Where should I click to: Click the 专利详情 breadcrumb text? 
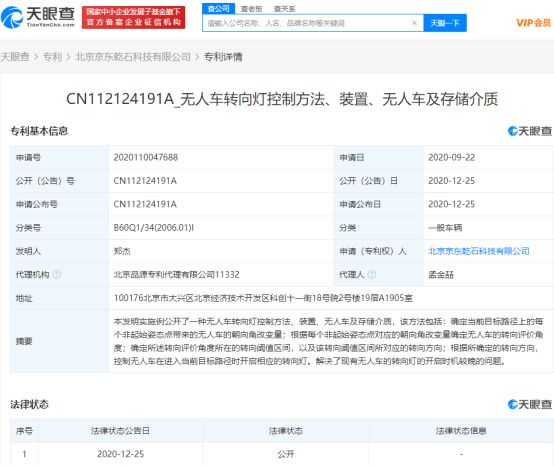point(223,57)
